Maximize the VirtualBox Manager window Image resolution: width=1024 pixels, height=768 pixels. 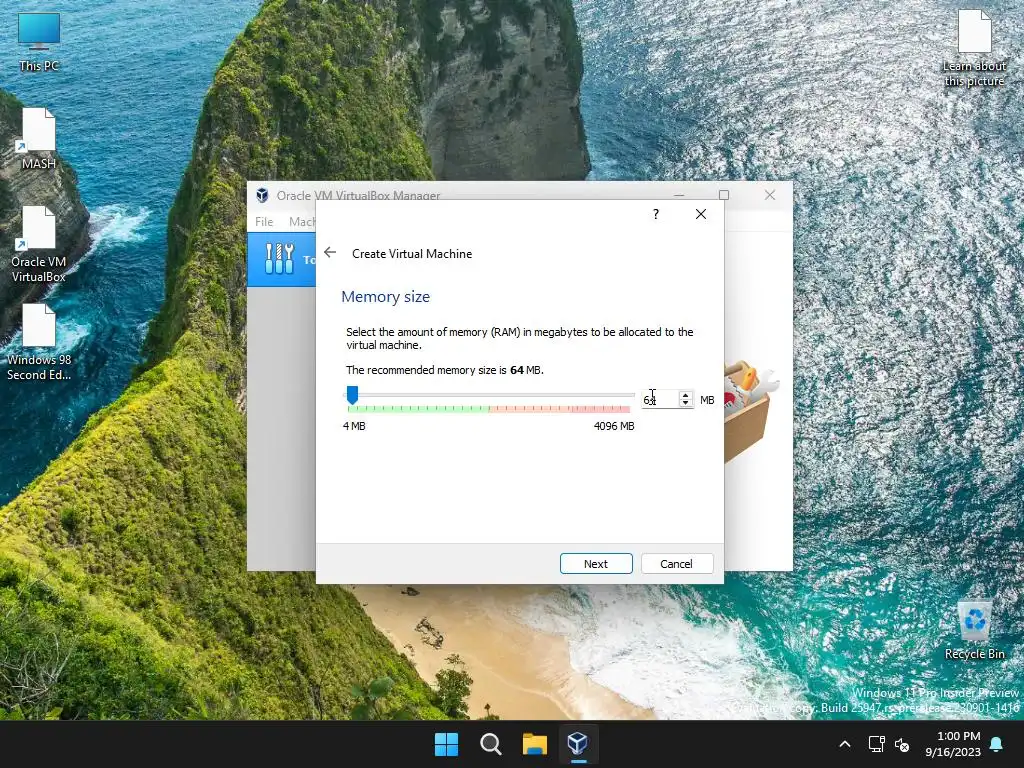pos(724,195)
